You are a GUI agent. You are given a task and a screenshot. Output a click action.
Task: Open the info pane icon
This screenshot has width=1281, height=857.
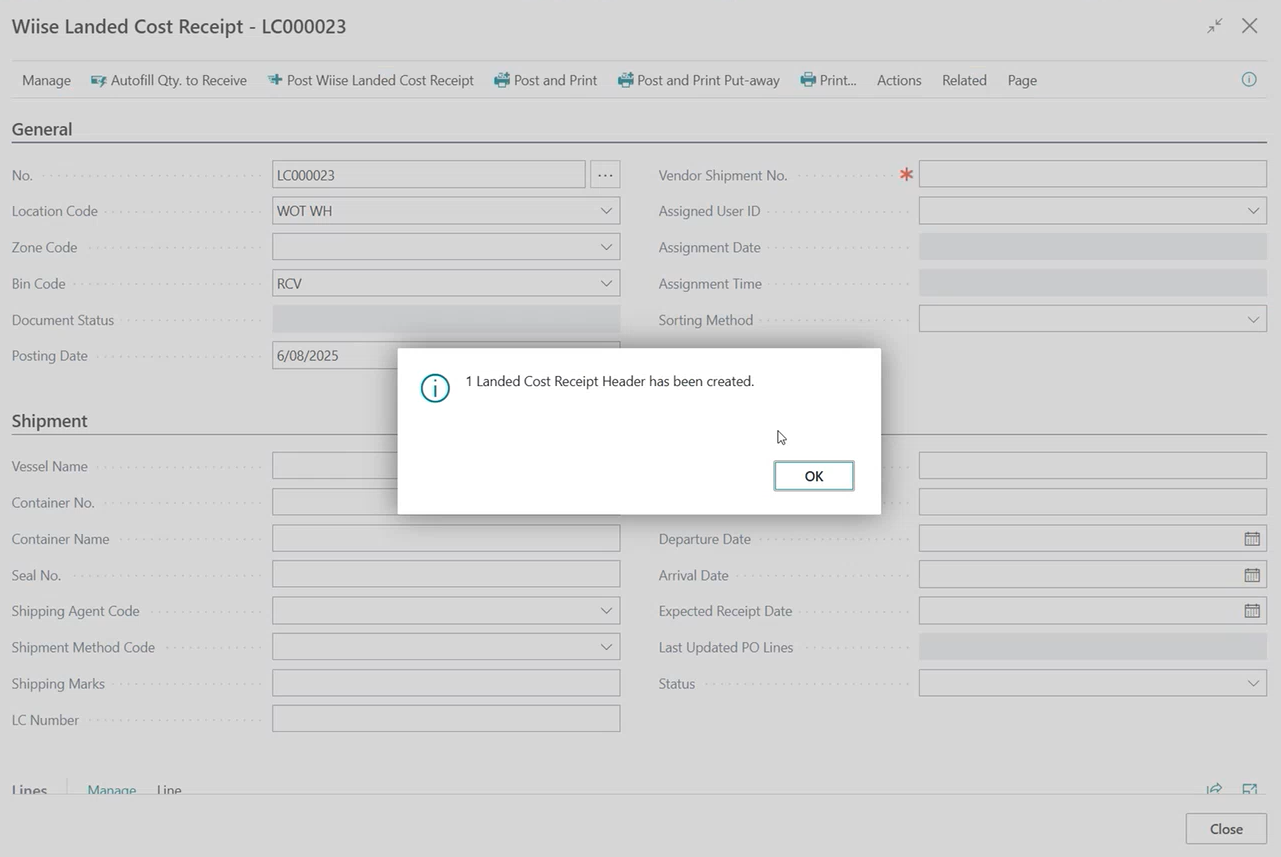(1249, 79)
